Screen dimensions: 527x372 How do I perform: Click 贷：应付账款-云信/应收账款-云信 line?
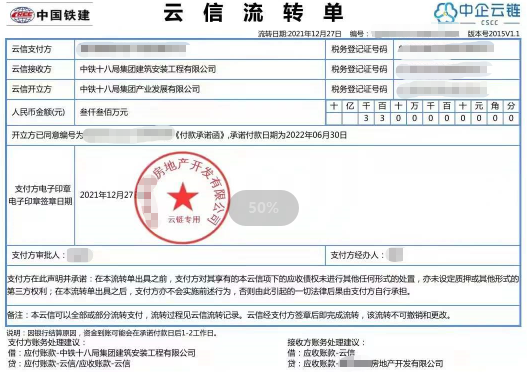(69, 363)
